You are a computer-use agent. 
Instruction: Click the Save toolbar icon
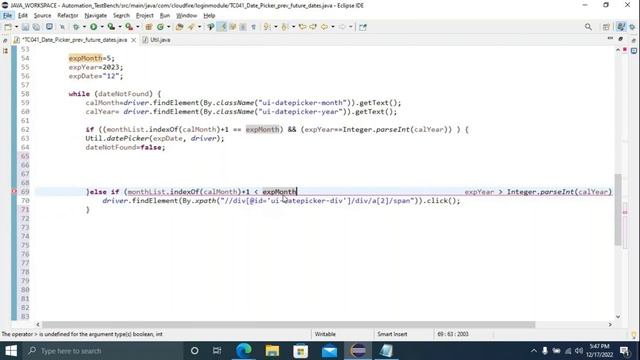tap(25, 27)
